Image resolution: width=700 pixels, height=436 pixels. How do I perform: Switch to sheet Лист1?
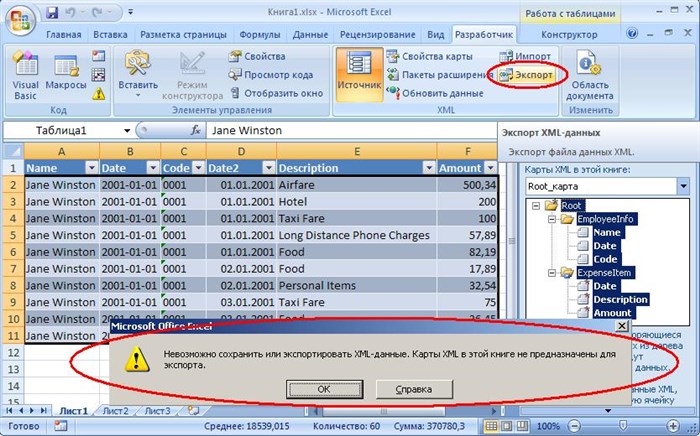(x=74, y=411)
